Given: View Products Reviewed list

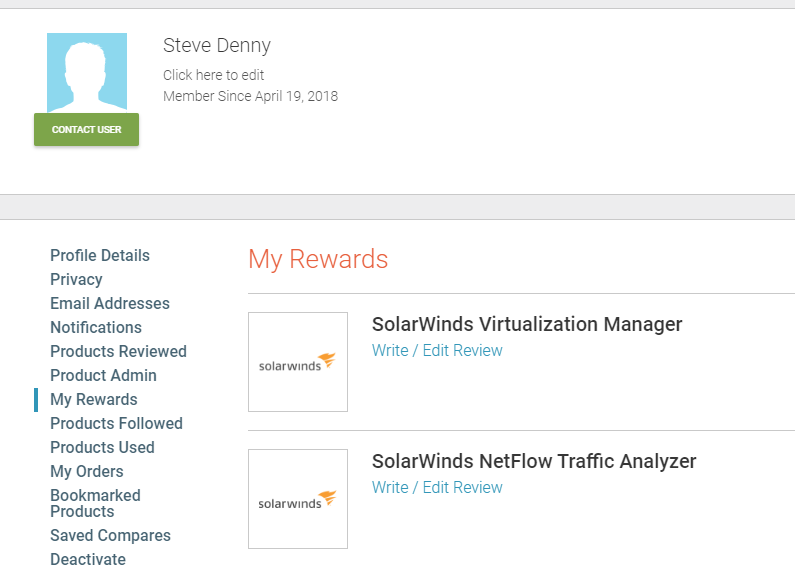Looking at the screenshot, I should (x=118, y=352).
